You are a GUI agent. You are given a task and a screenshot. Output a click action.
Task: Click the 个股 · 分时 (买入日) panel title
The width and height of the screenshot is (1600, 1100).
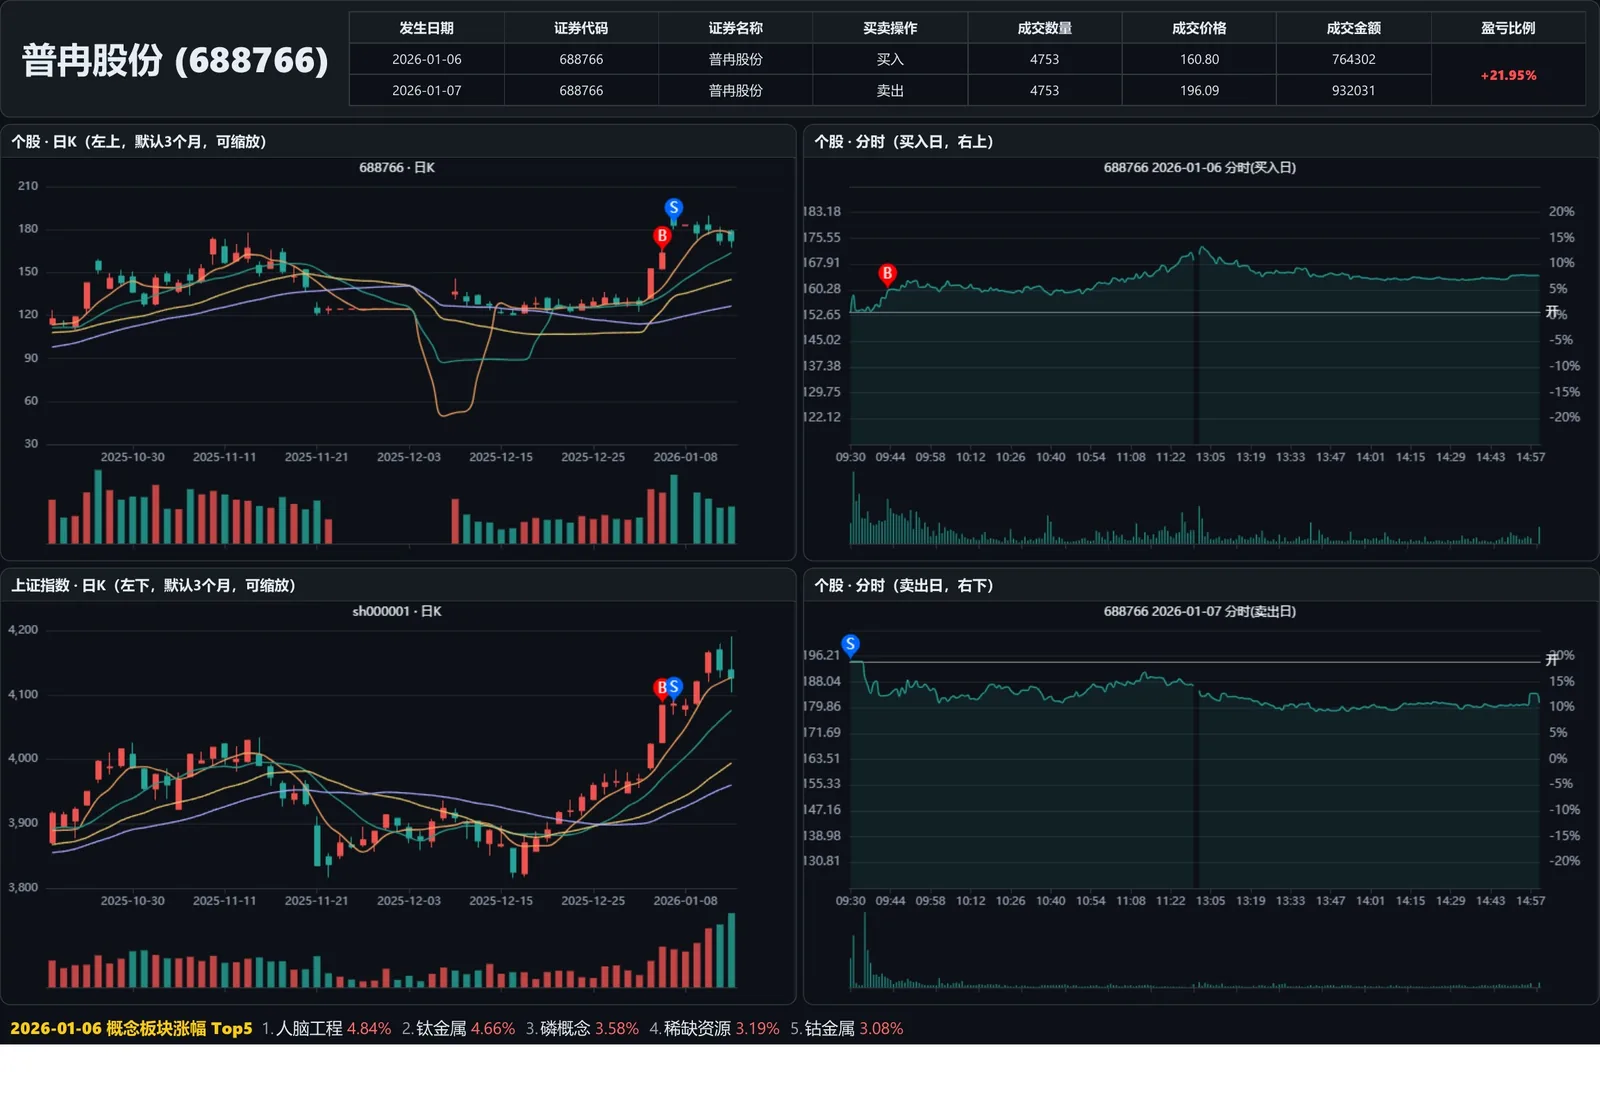(x=903, y=141)
